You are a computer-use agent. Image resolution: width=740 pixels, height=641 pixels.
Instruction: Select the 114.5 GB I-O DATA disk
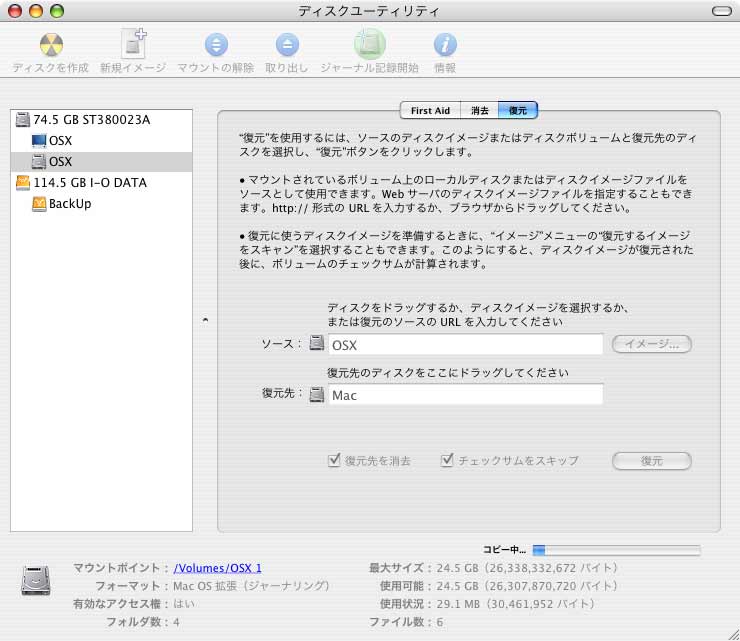coord(90,183)
